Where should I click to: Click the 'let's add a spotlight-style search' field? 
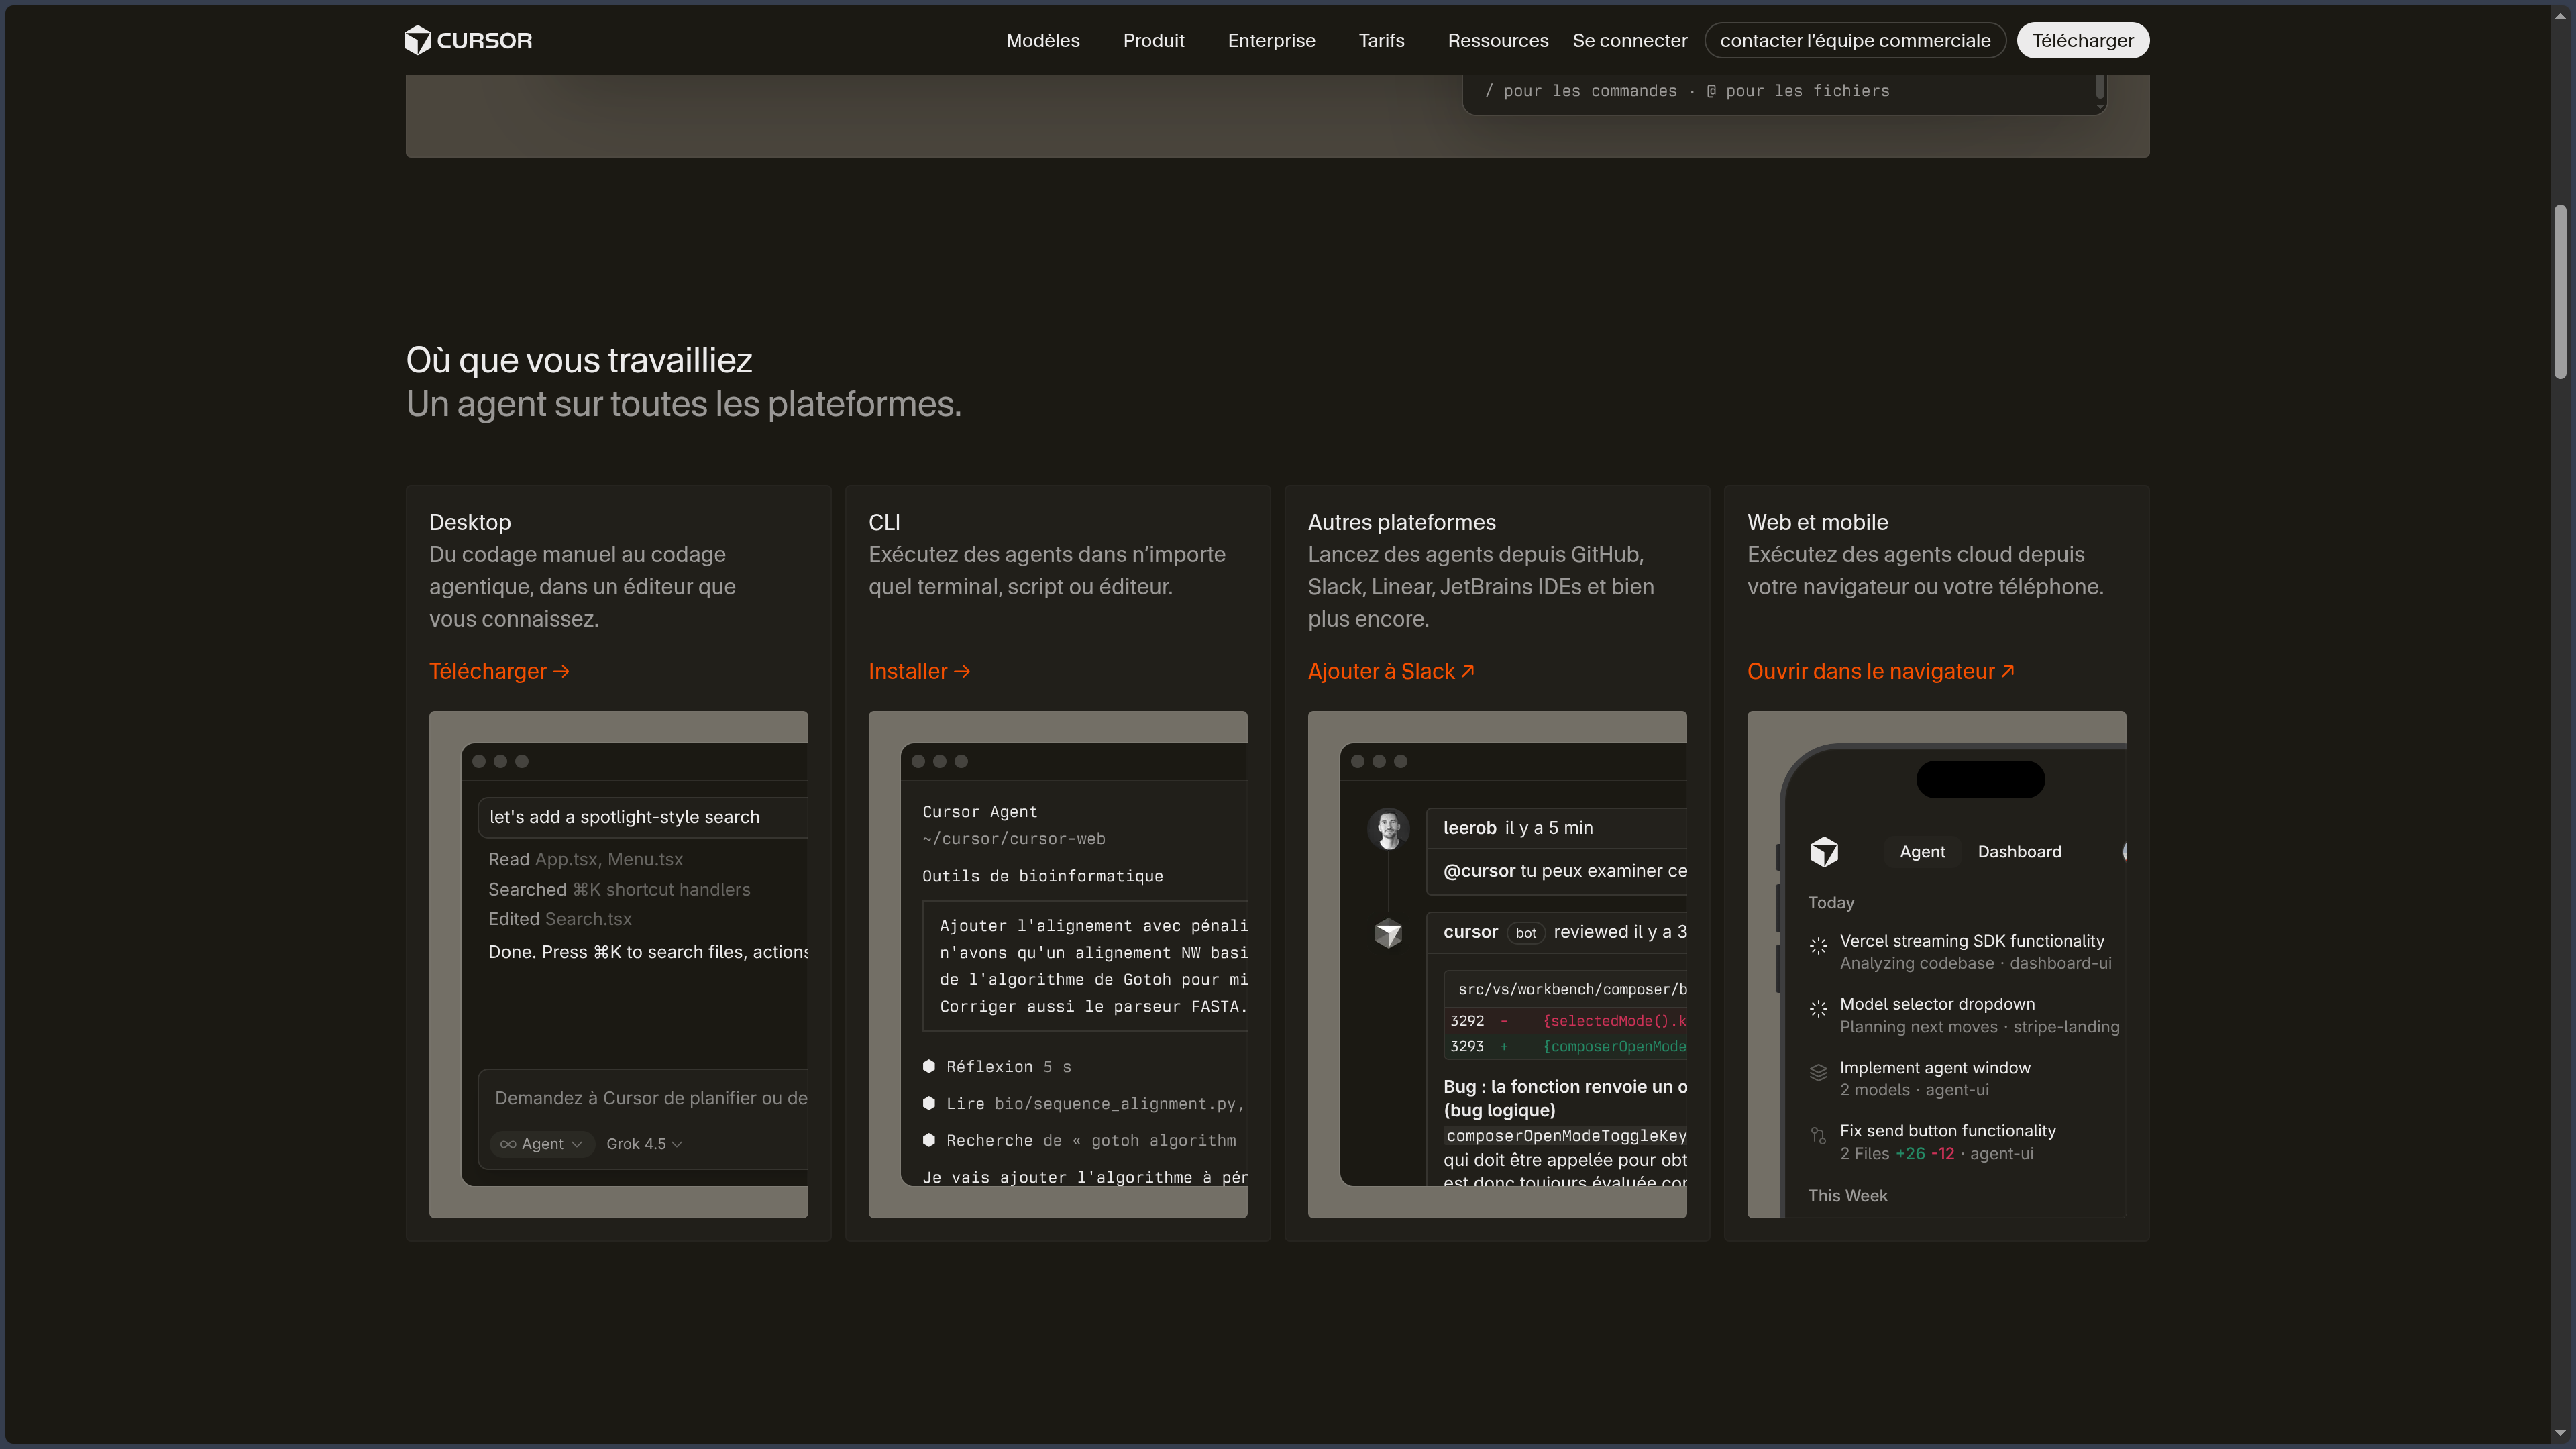tap(643, 817)
